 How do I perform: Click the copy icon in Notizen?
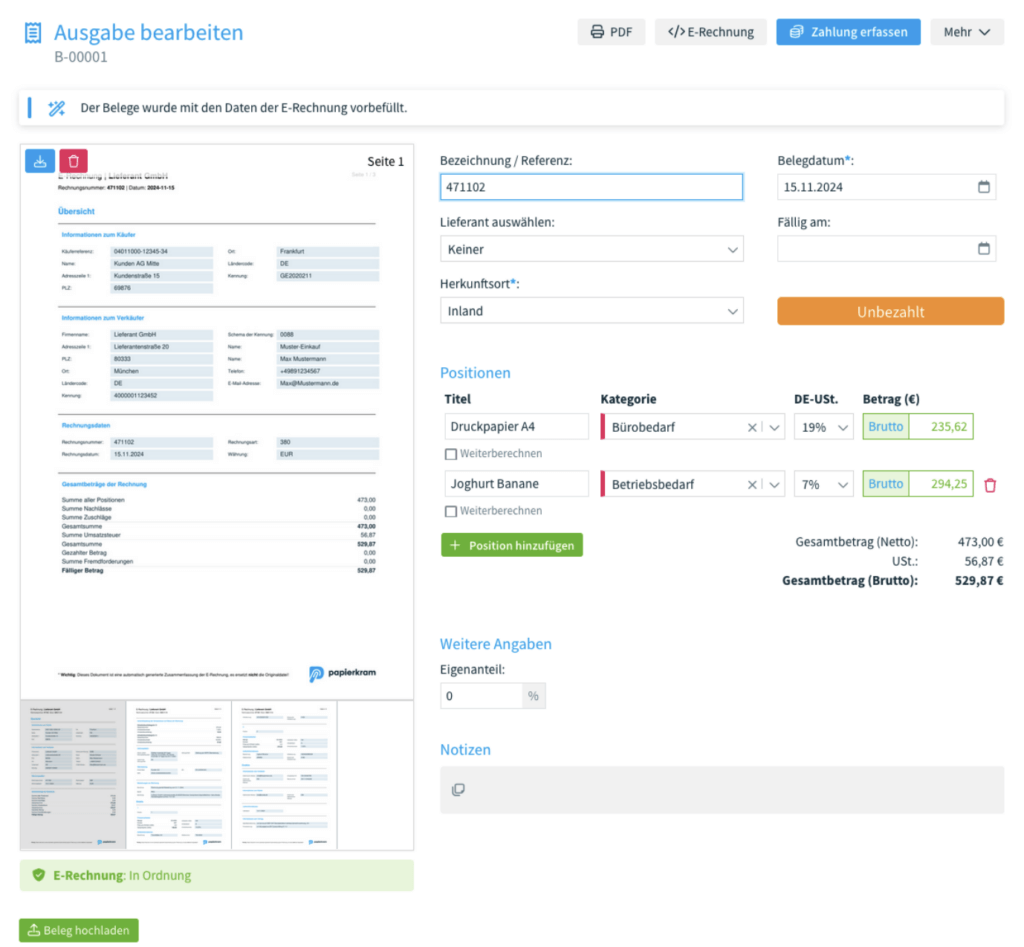pyautogui.click(x=458, y=790)
